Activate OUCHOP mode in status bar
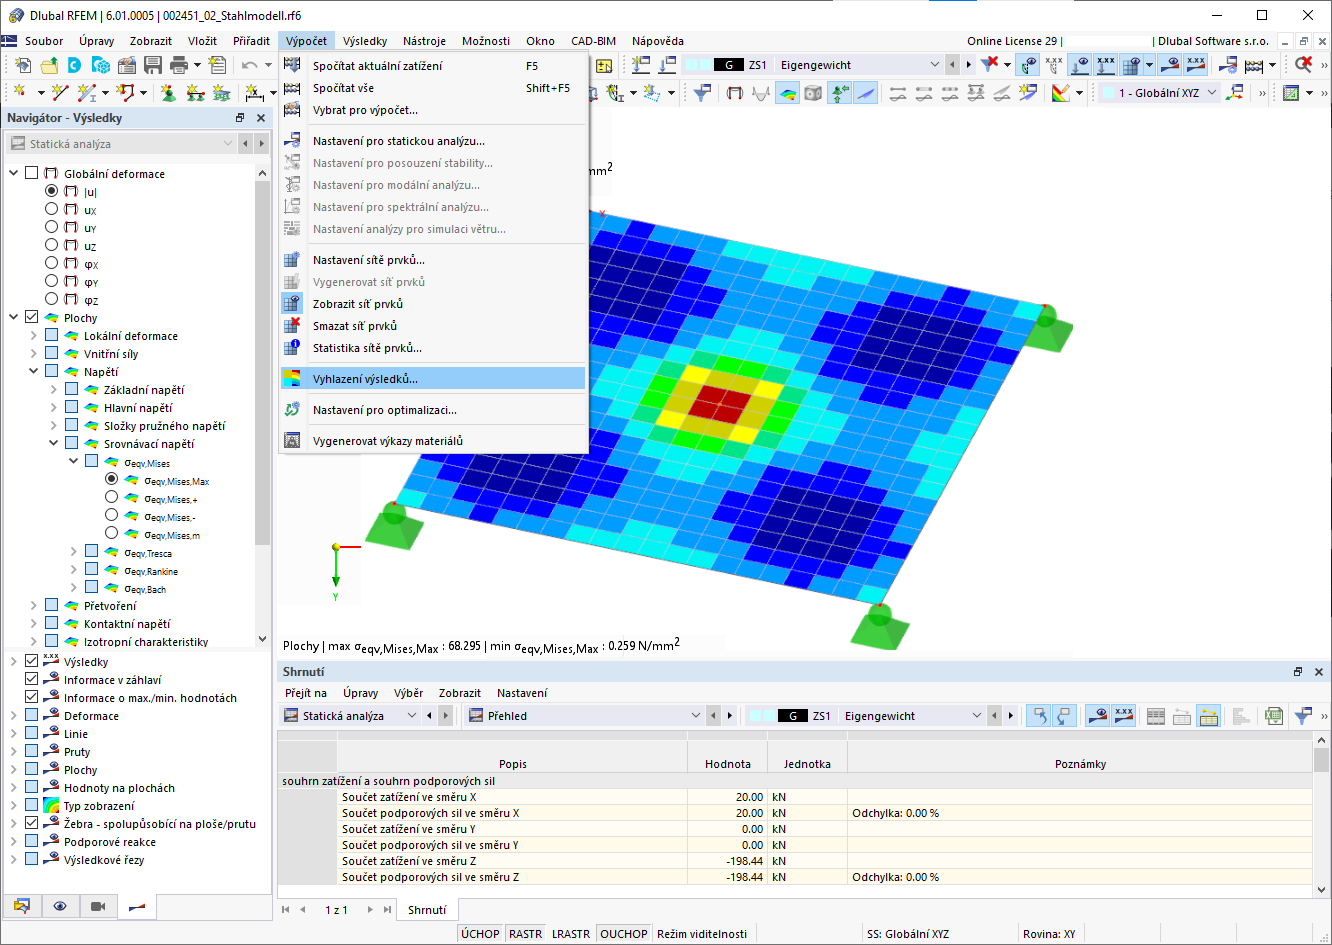This screenshot has width=1332, height=945. click(623, 933)
